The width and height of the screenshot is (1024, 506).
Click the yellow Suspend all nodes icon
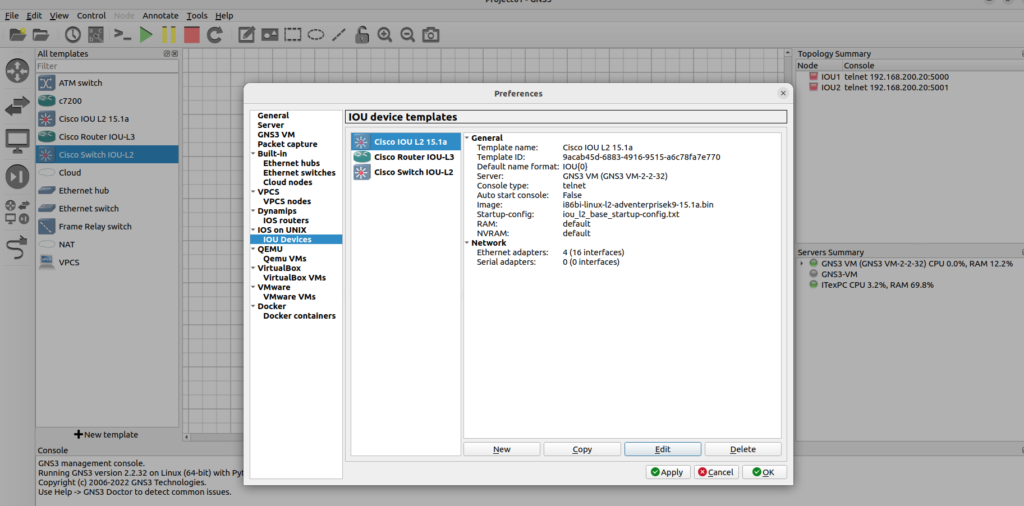(x=168, y=35)
